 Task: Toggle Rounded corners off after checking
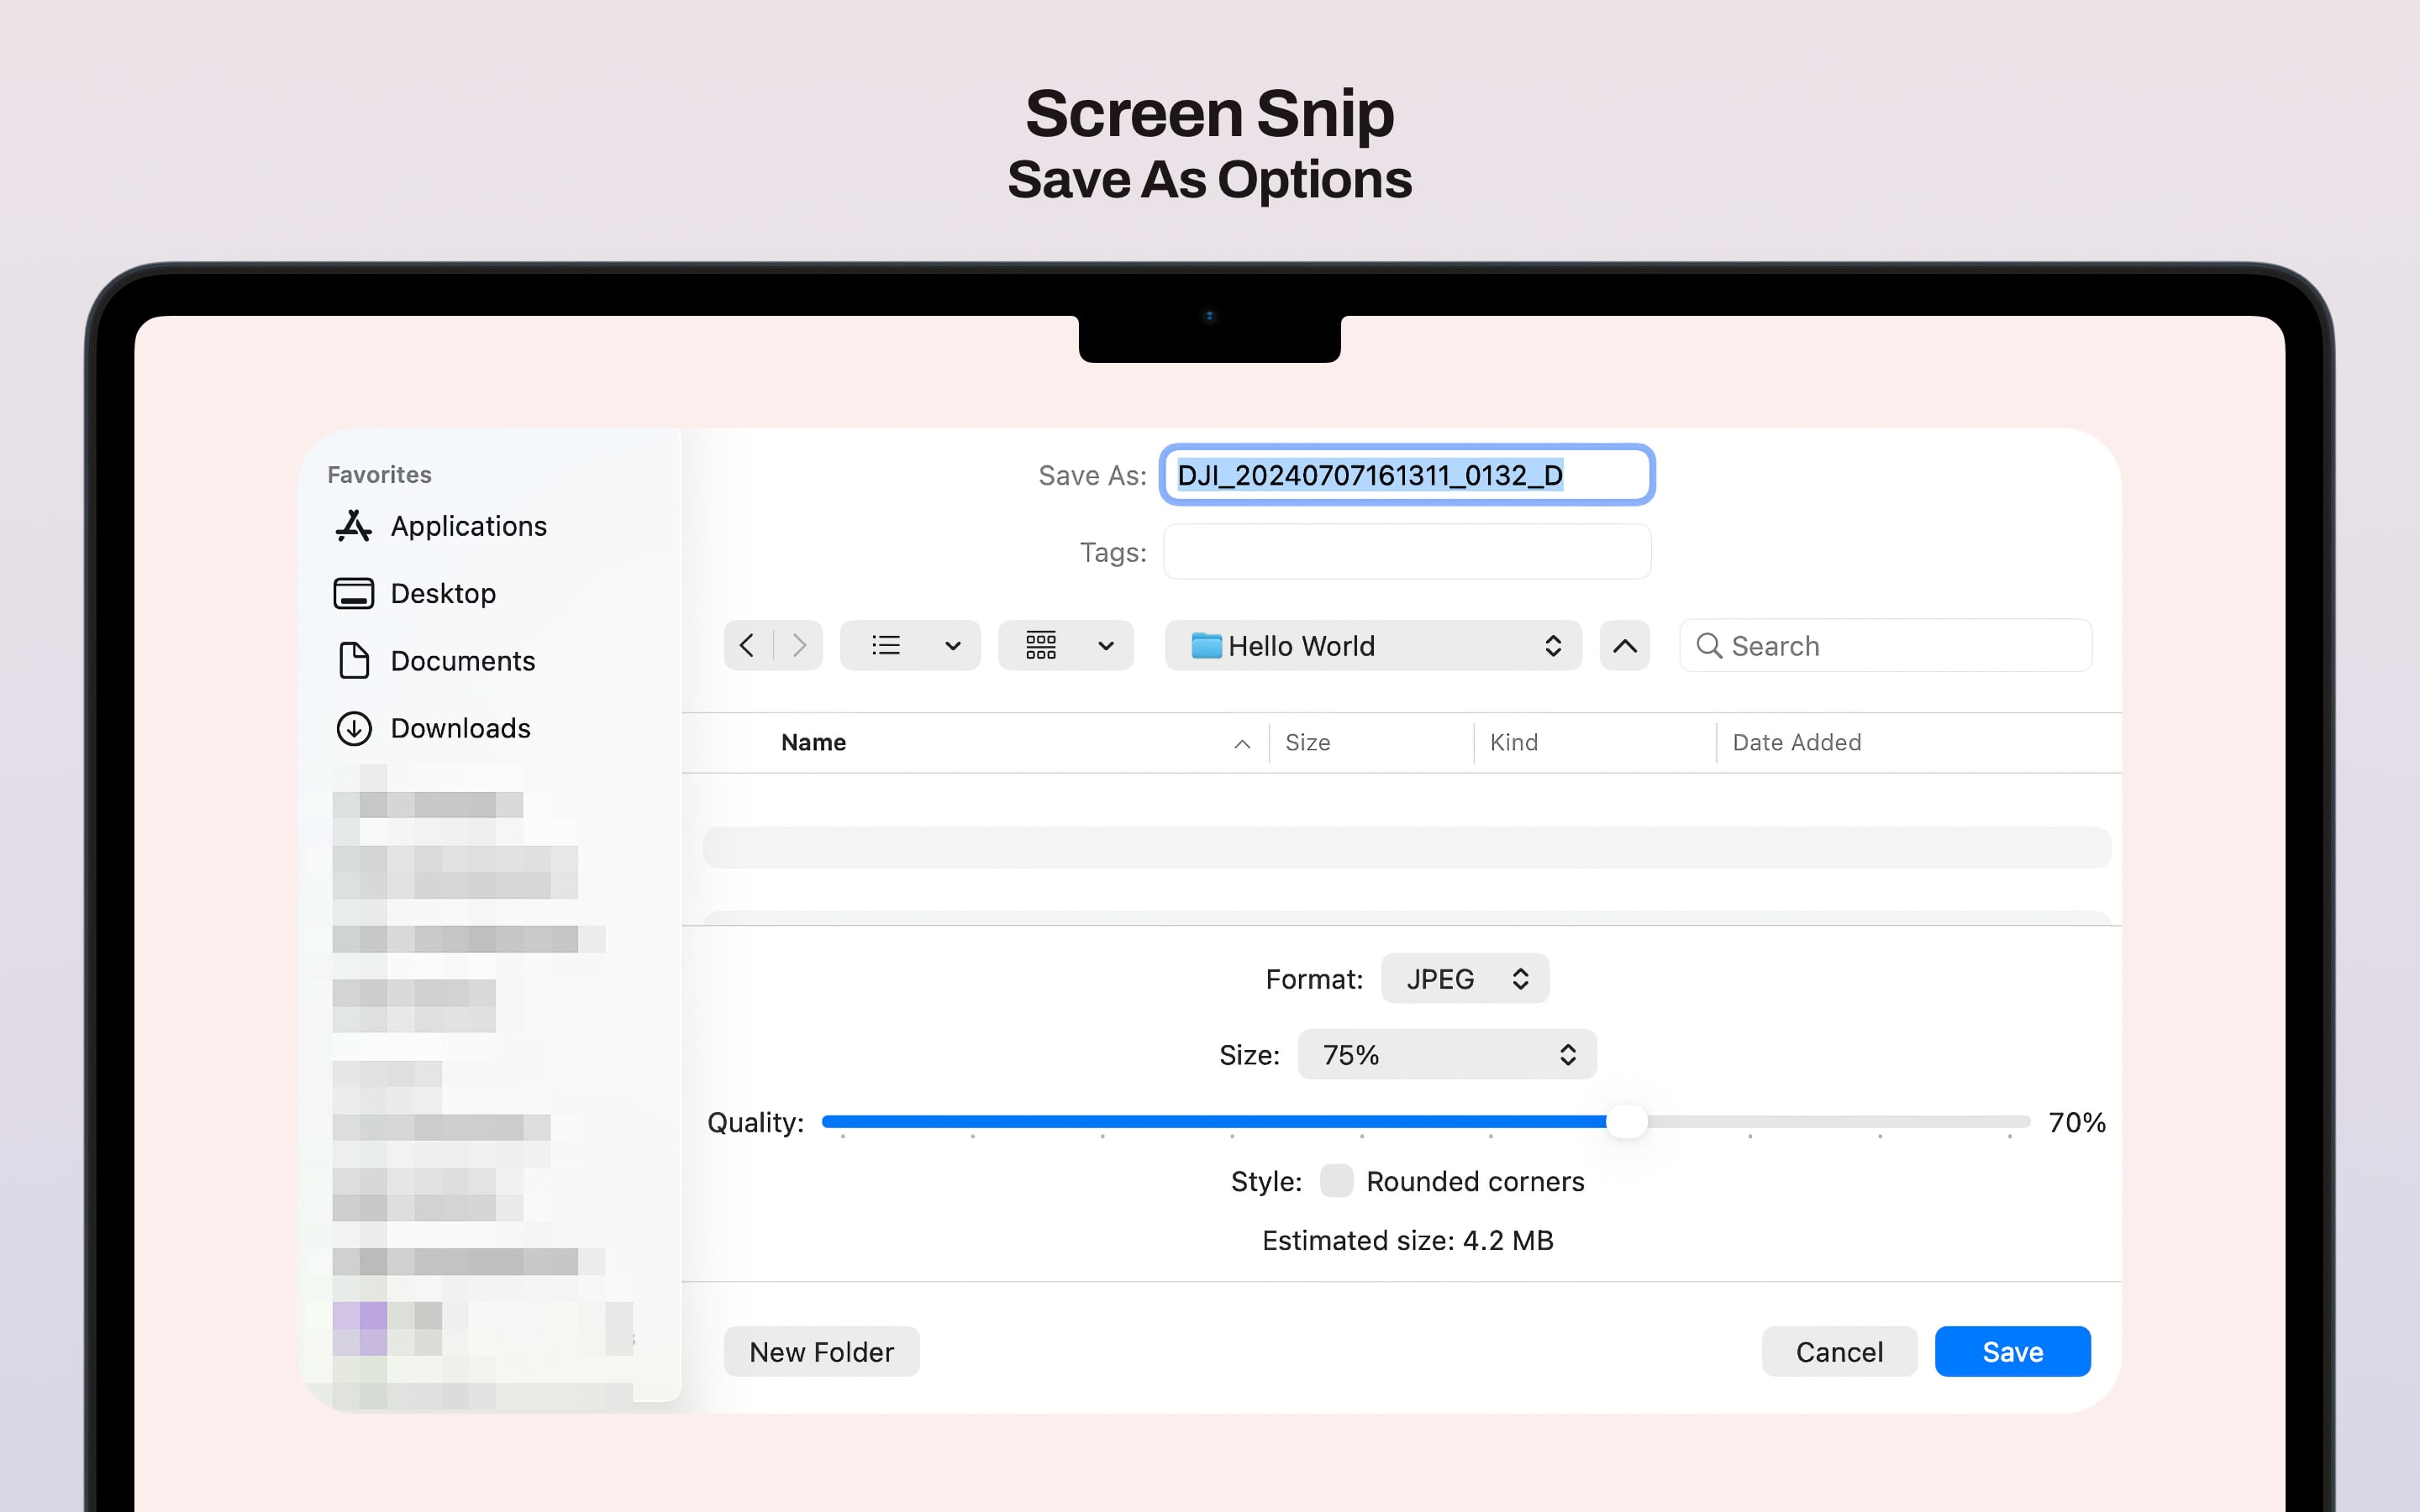pos(1335,1181)
